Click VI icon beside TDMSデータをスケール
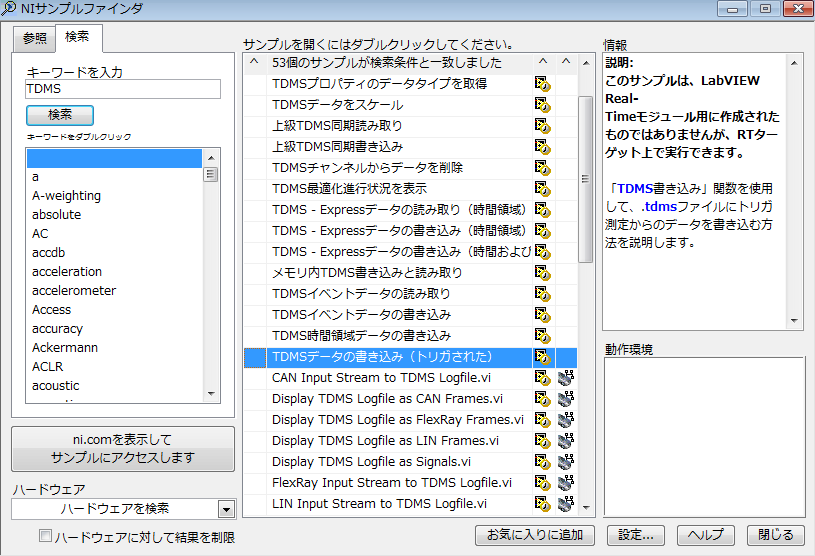This screenshot has width=815, height=556. point(542,105)
